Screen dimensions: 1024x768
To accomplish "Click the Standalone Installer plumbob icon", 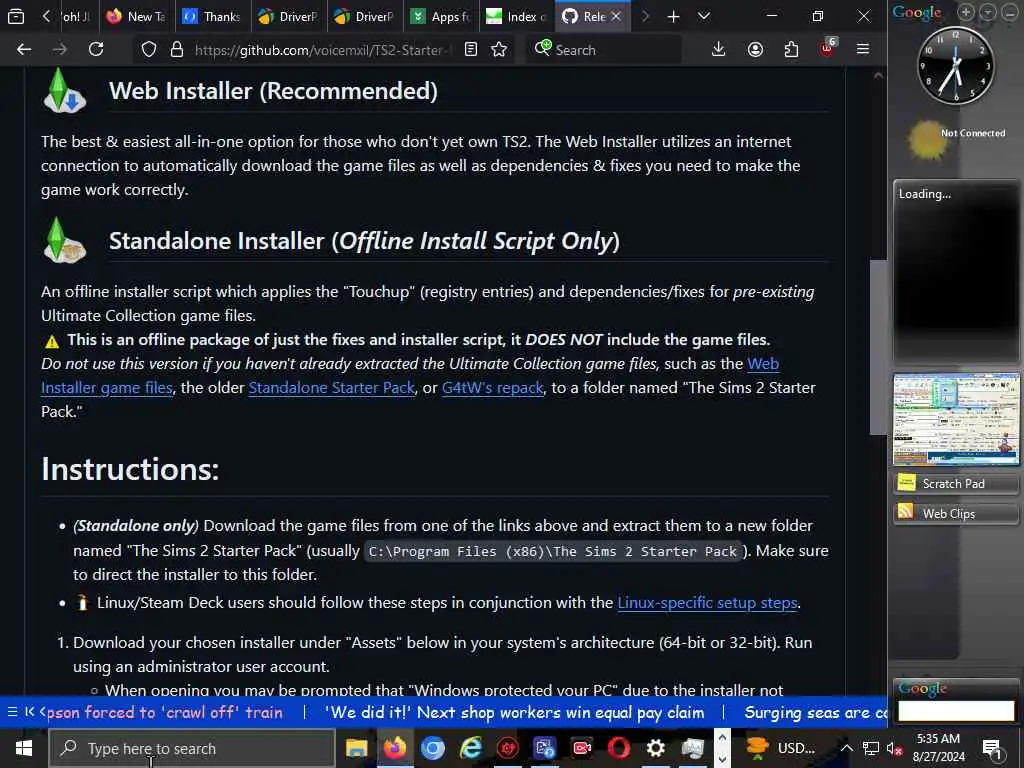I will (64, 240).
